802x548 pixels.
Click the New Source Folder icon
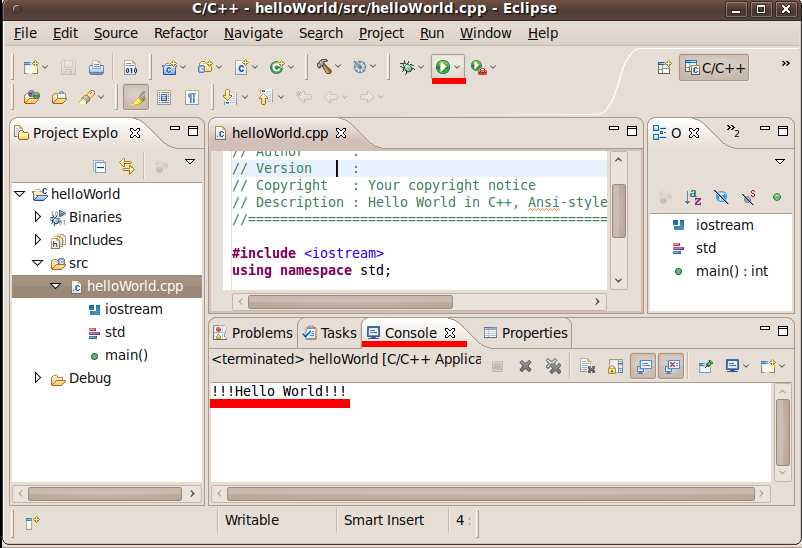(x=206, y=67)
